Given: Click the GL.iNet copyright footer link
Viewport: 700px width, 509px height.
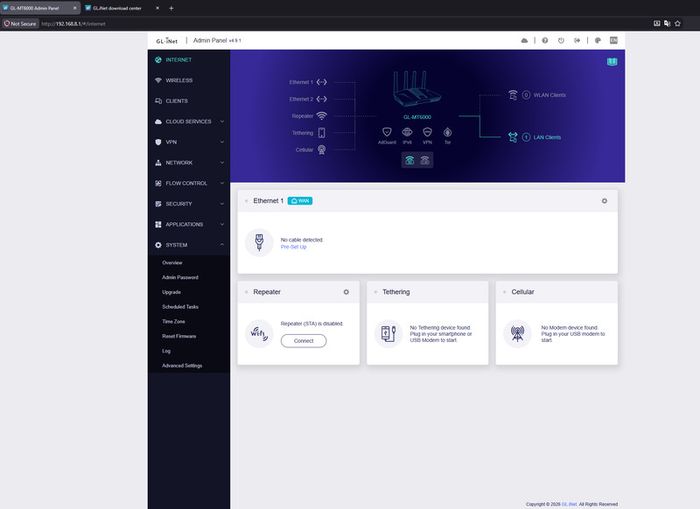Looking at the screenshot, I should coord(569,504).
